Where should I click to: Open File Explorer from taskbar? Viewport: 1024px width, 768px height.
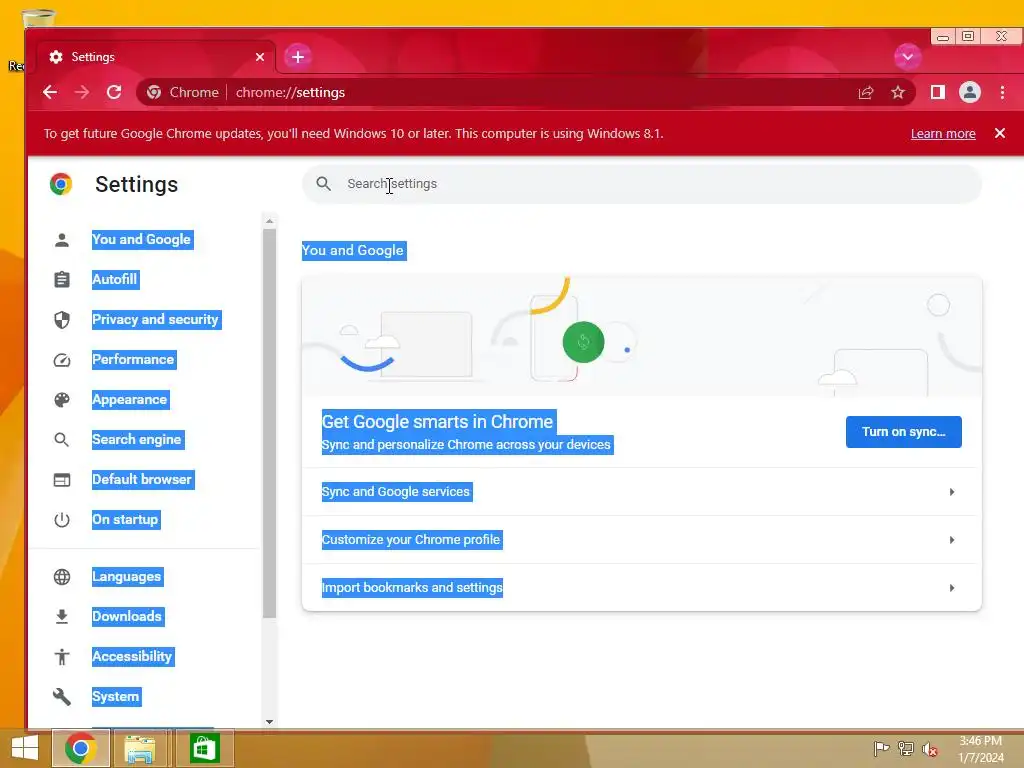pos(140,748)
